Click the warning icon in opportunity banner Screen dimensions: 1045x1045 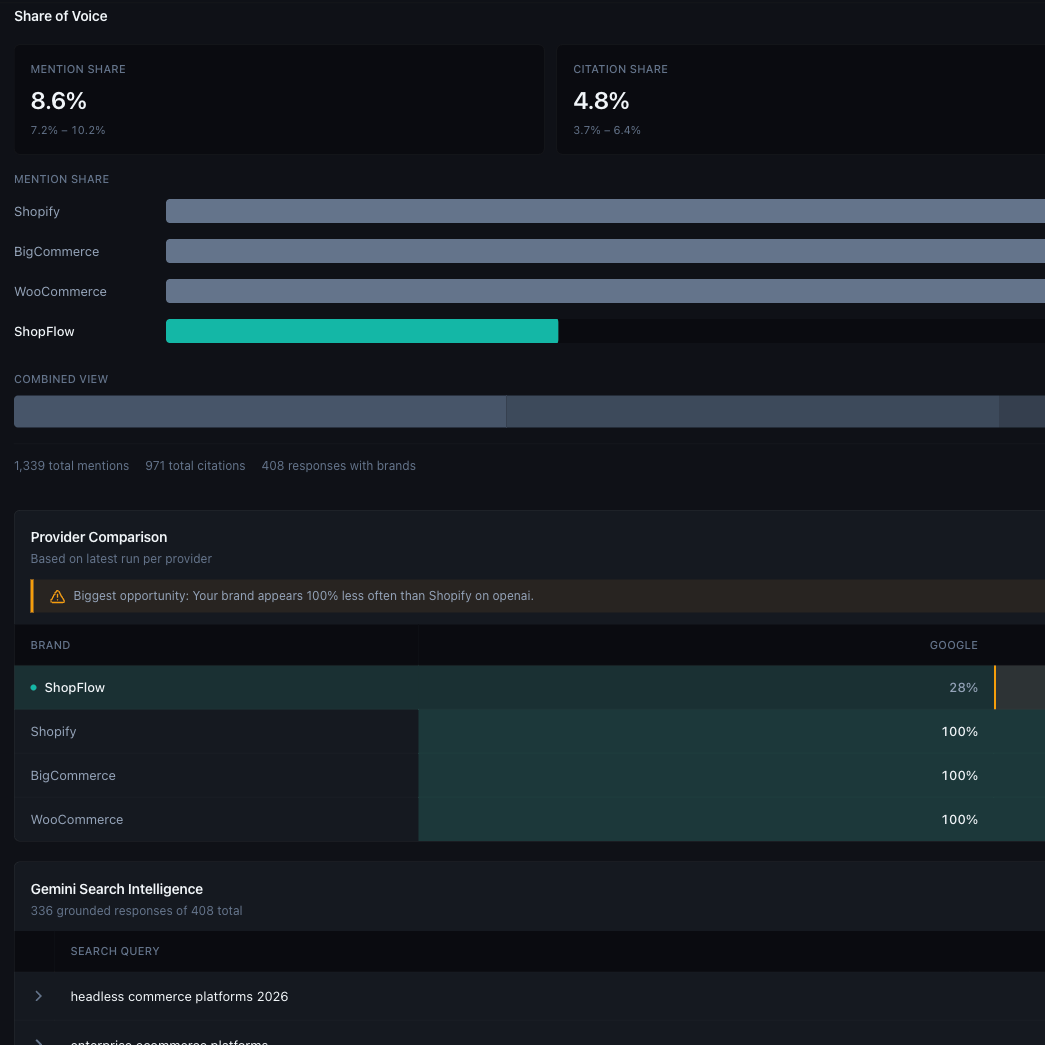point(57,596)
